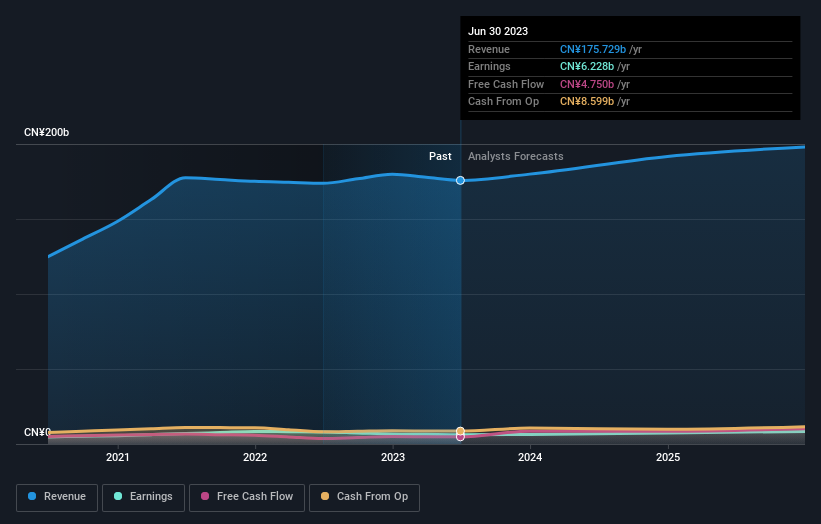Click Earnings value CN¥6.228b in tooltip
Image resolution: width=821 pixels, height=524 pixels.
coord(586,66)
